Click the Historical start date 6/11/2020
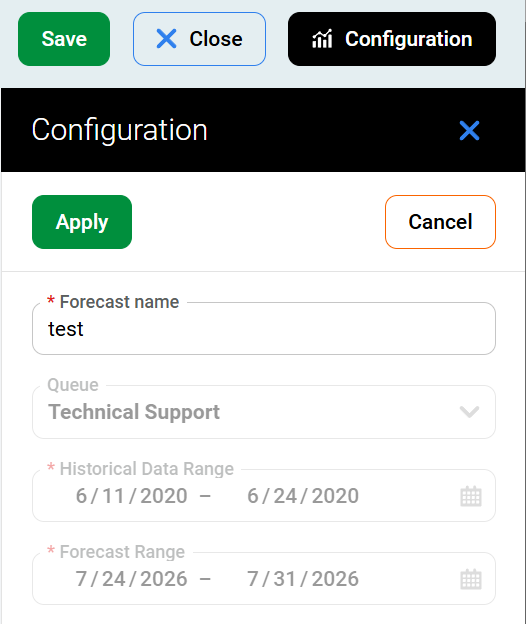This screenshot has width=526, height=624. [x=132, y=496]
